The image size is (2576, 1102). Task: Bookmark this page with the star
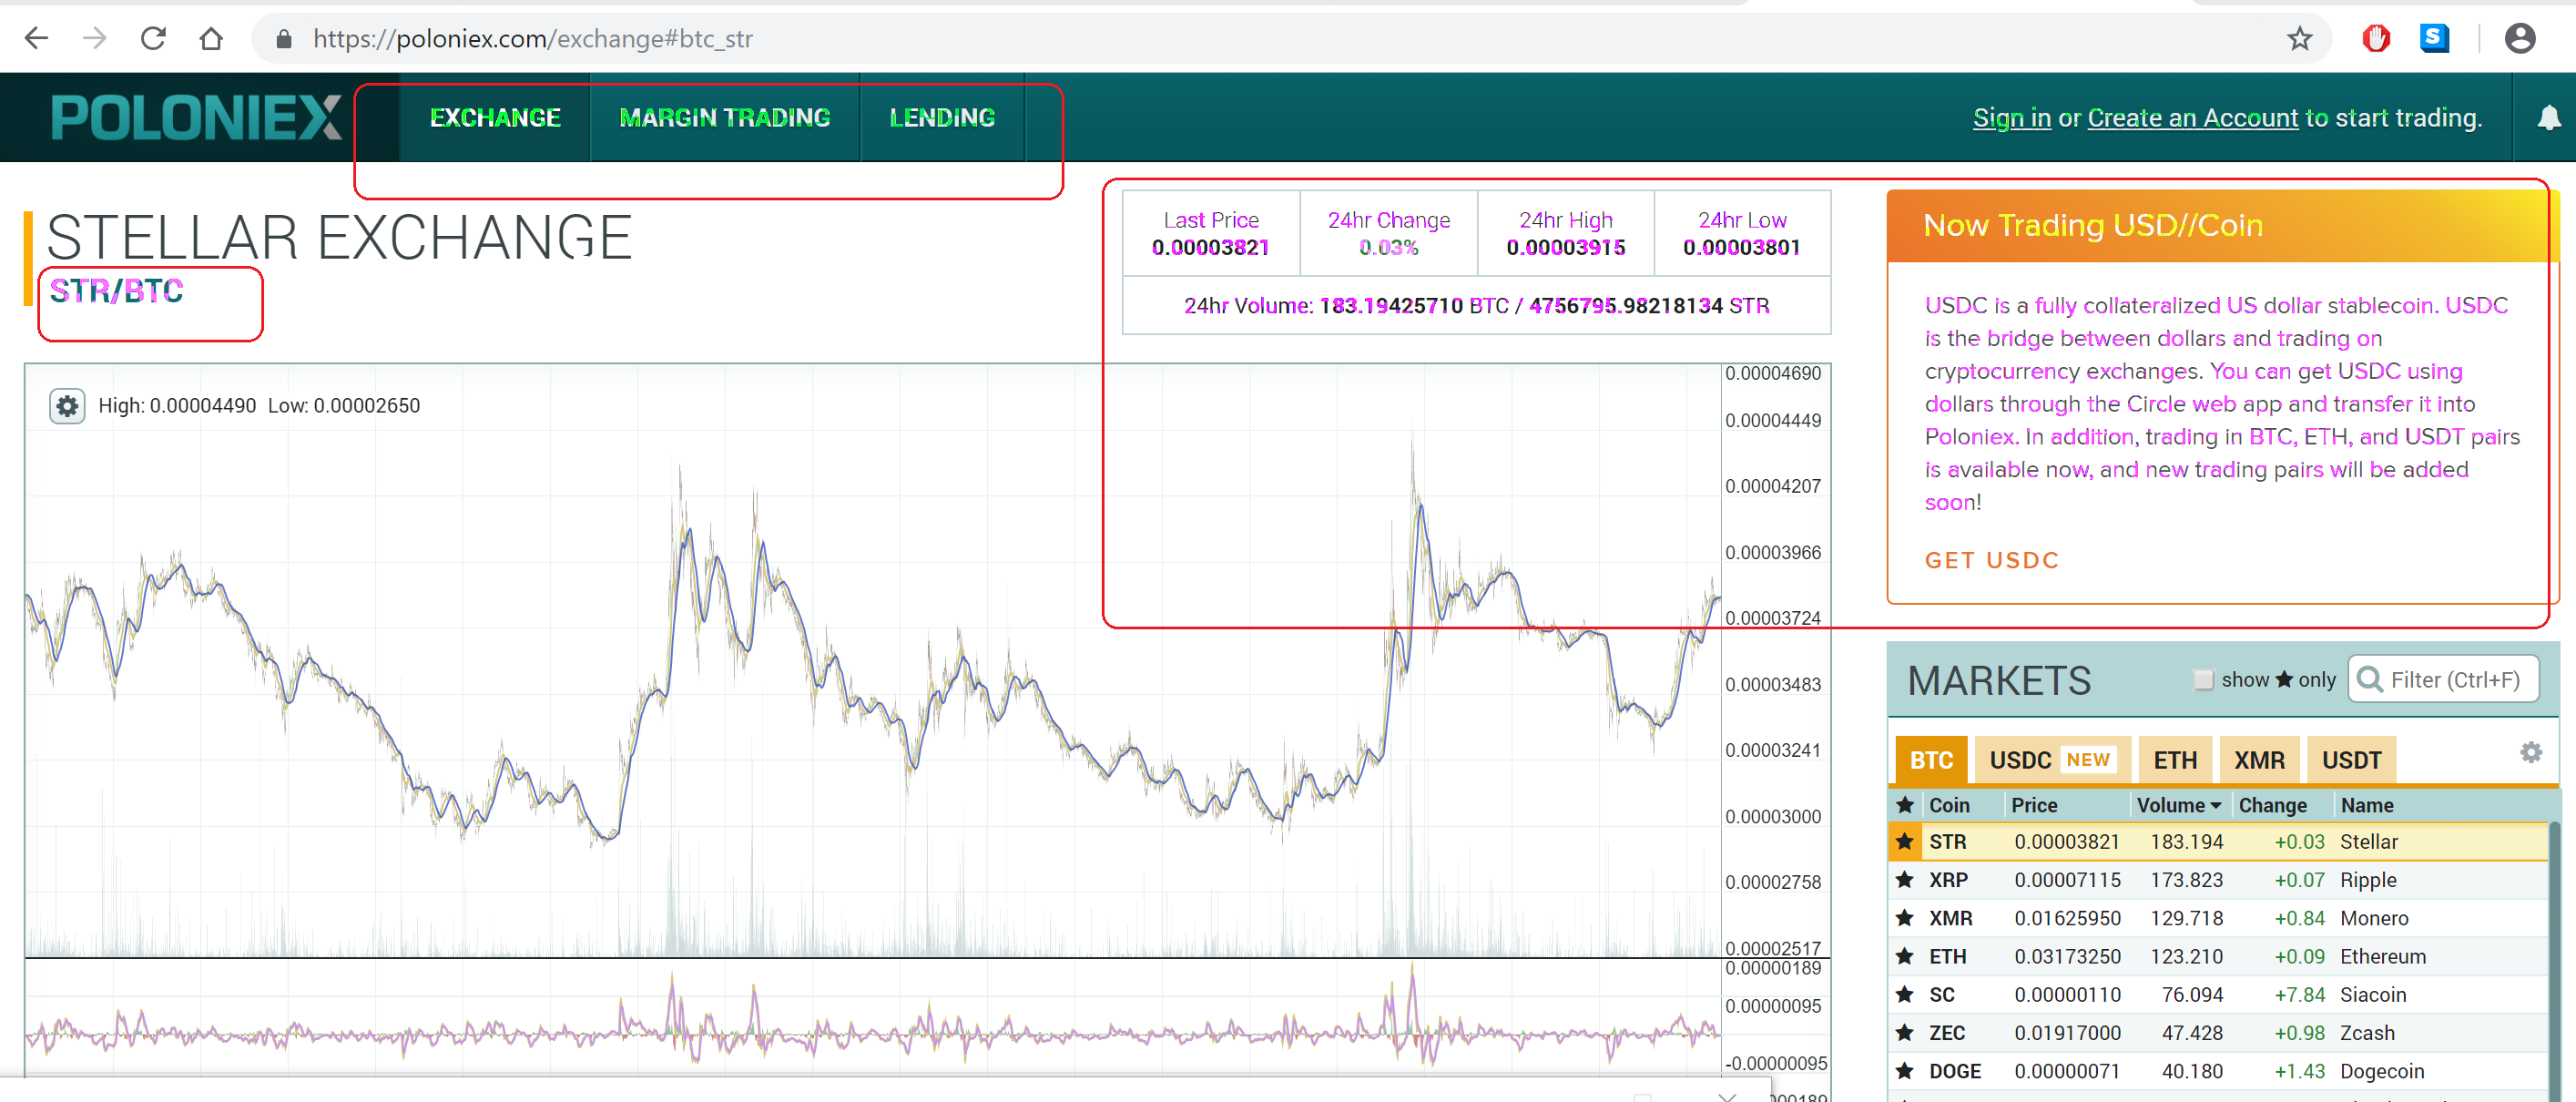pyautogui.click(x=2299, y=38)
